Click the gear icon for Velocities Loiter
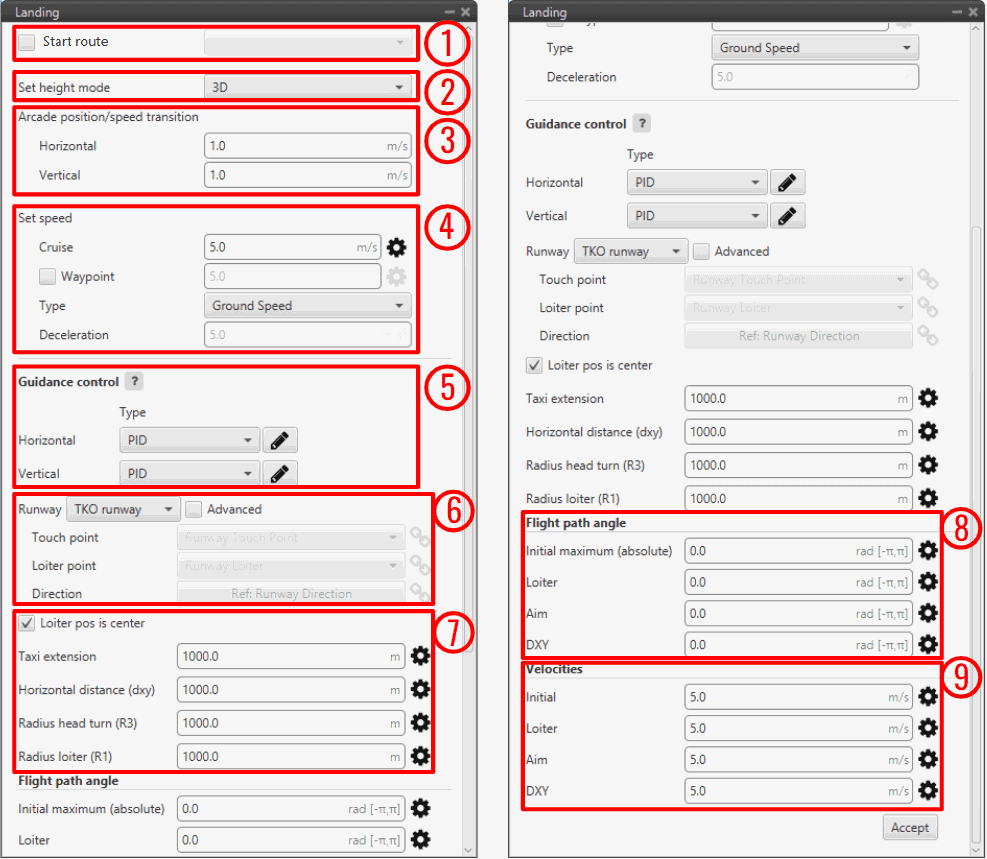The image size is (987, 859). pyautogui.click(x=928, y=728)
